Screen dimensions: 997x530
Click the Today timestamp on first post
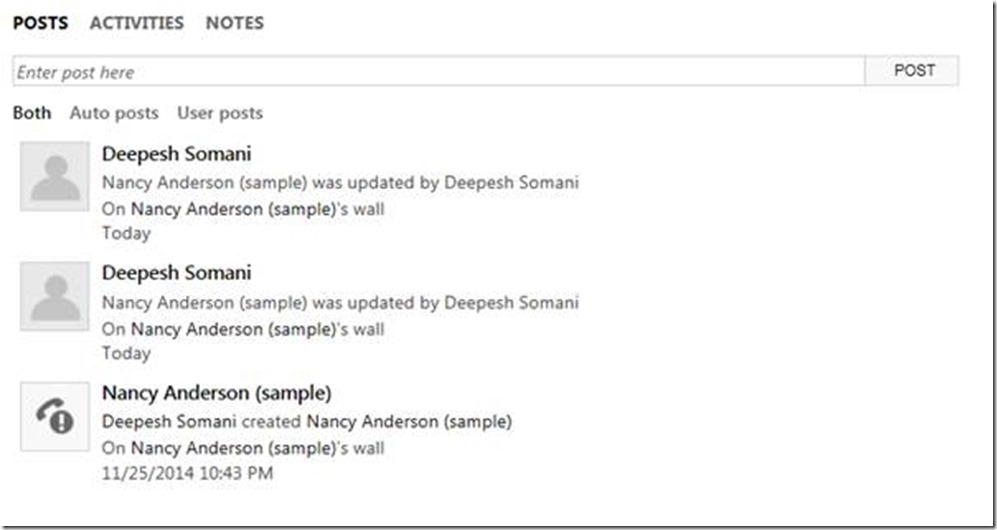click(126, 233)
